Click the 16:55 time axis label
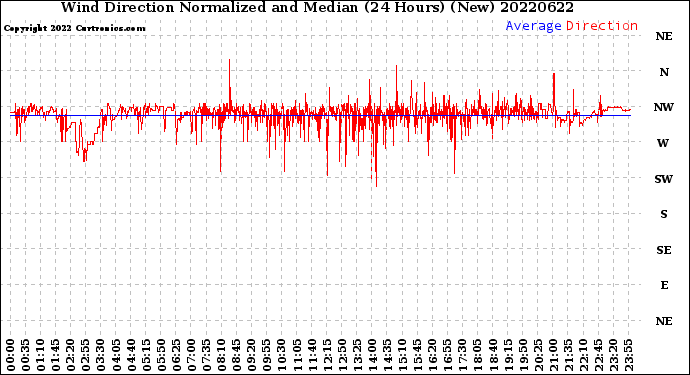Viewport: 690px width, 375px height. pos(448,355)
